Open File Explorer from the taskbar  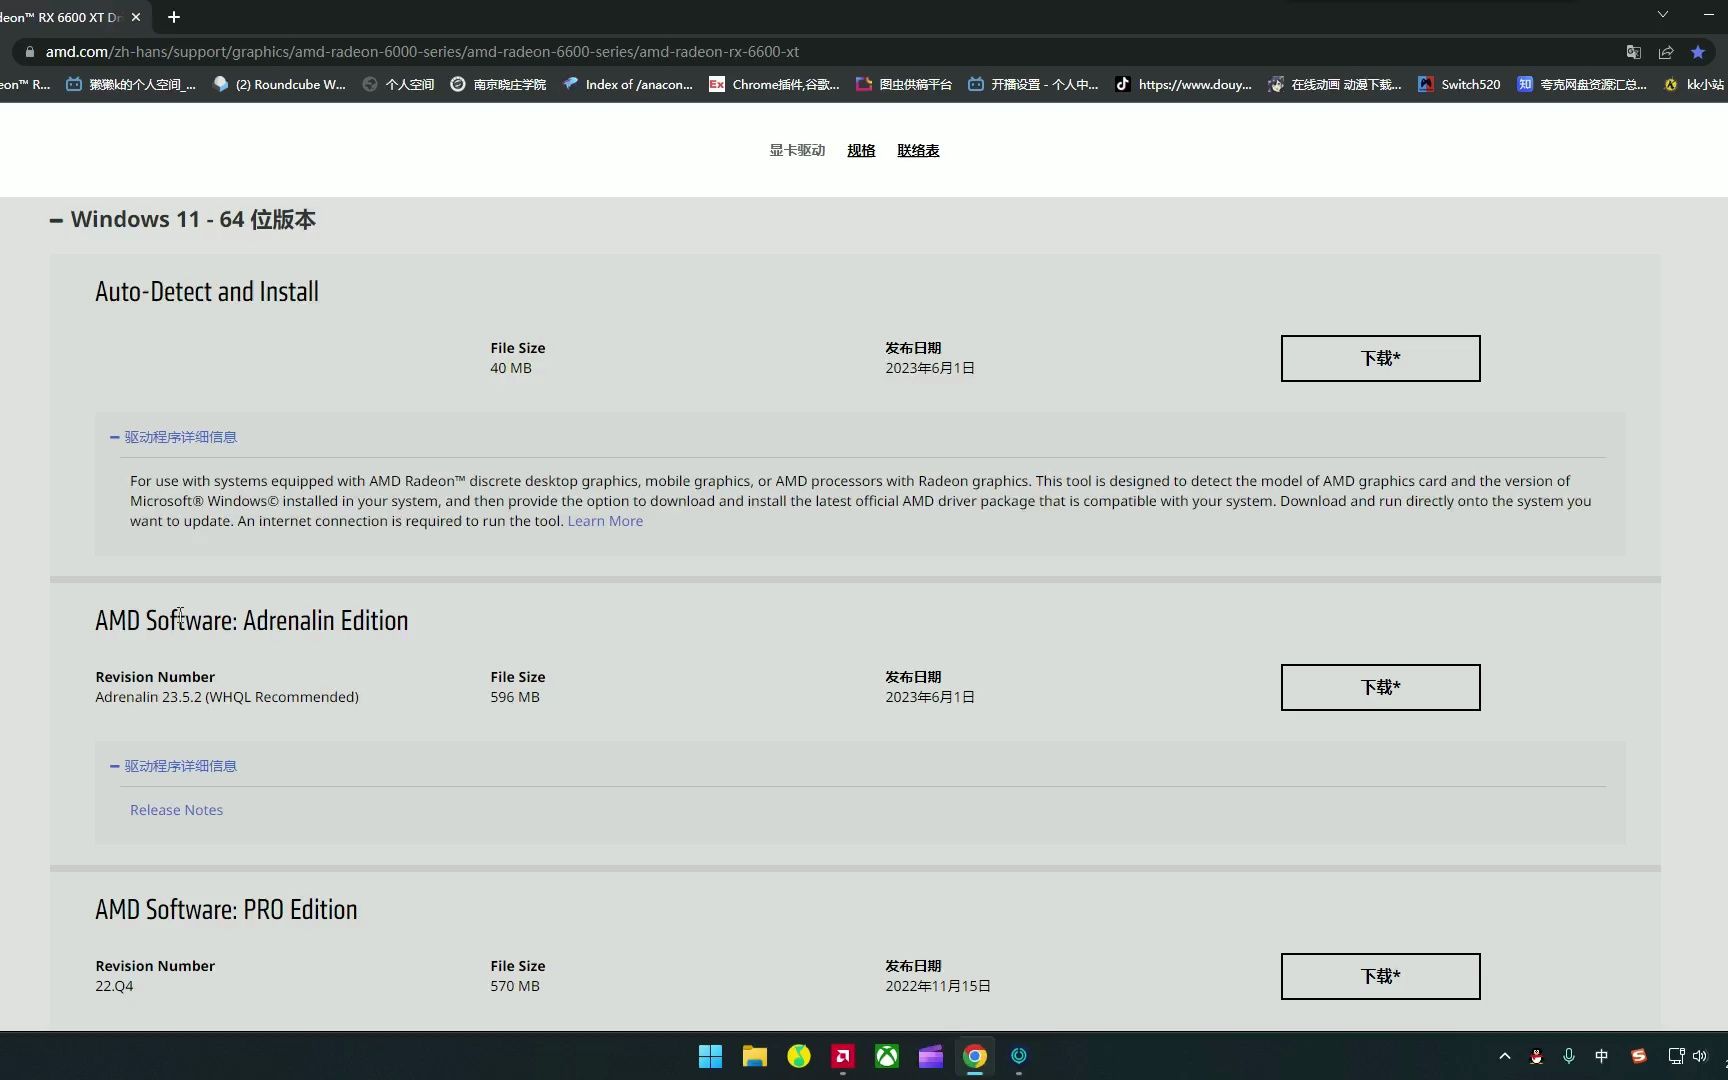[x=754, y=1056]
